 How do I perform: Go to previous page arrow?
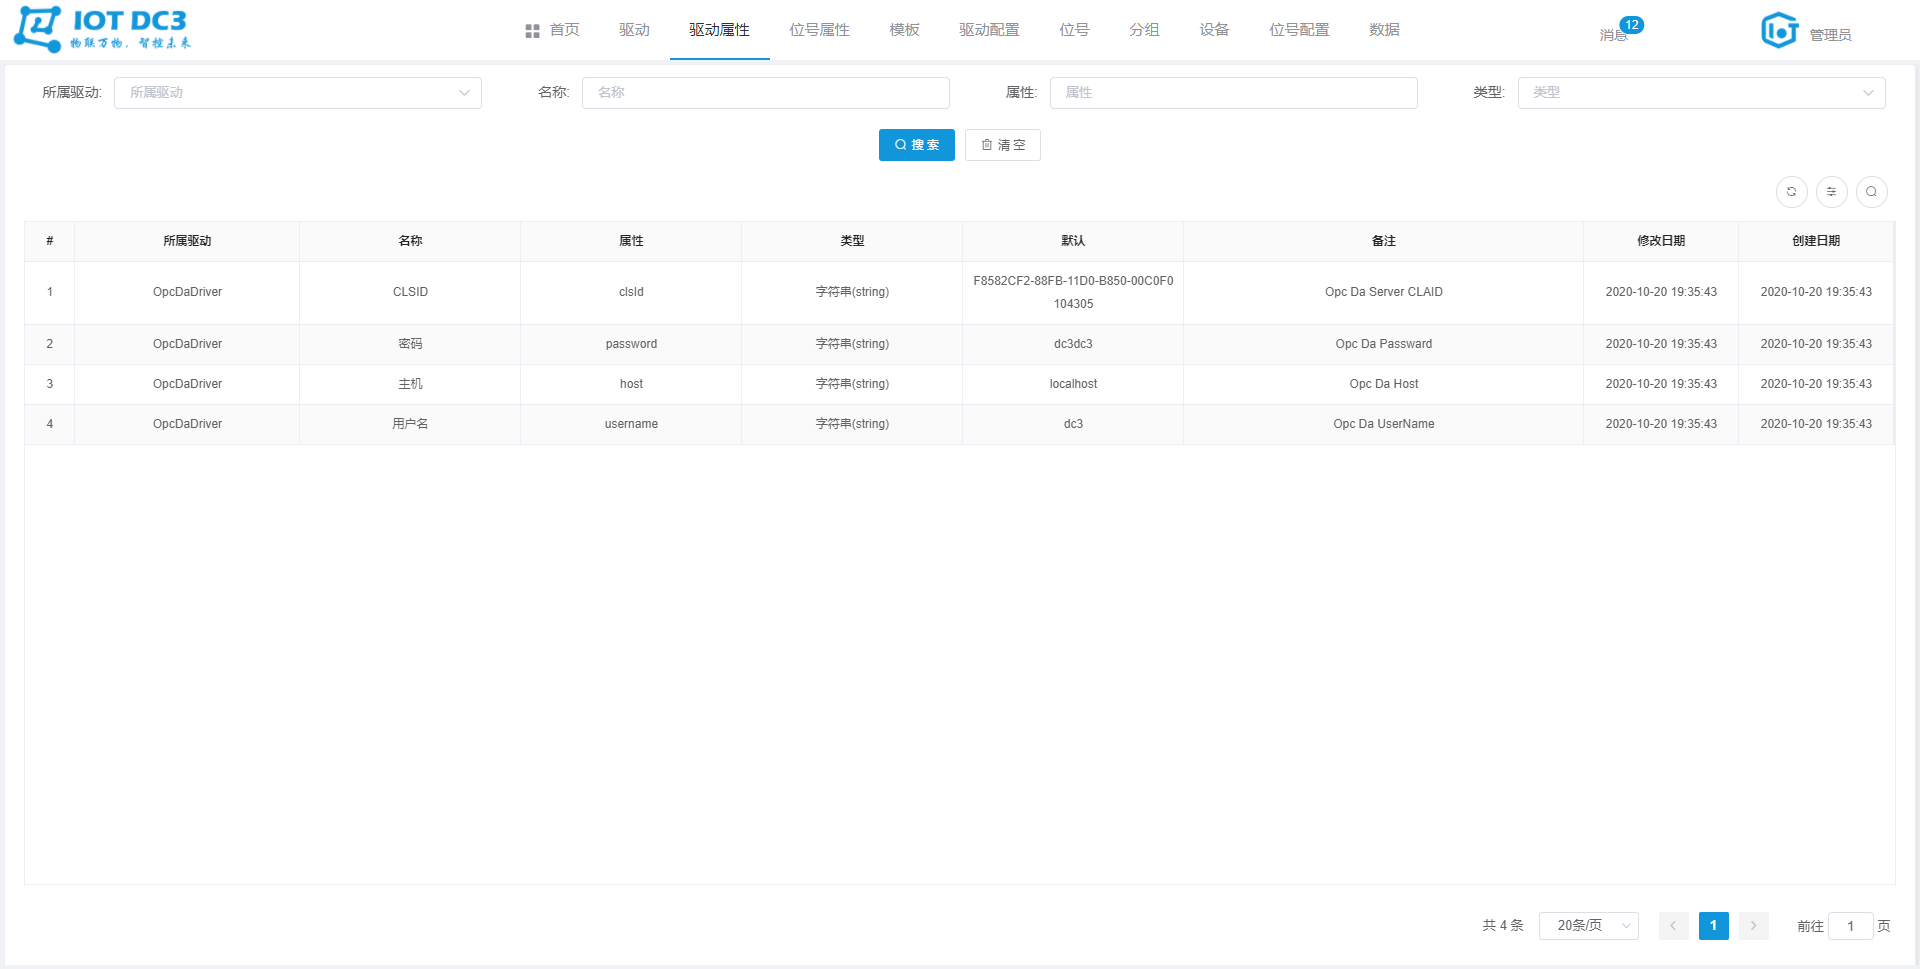pos(1673,926)
